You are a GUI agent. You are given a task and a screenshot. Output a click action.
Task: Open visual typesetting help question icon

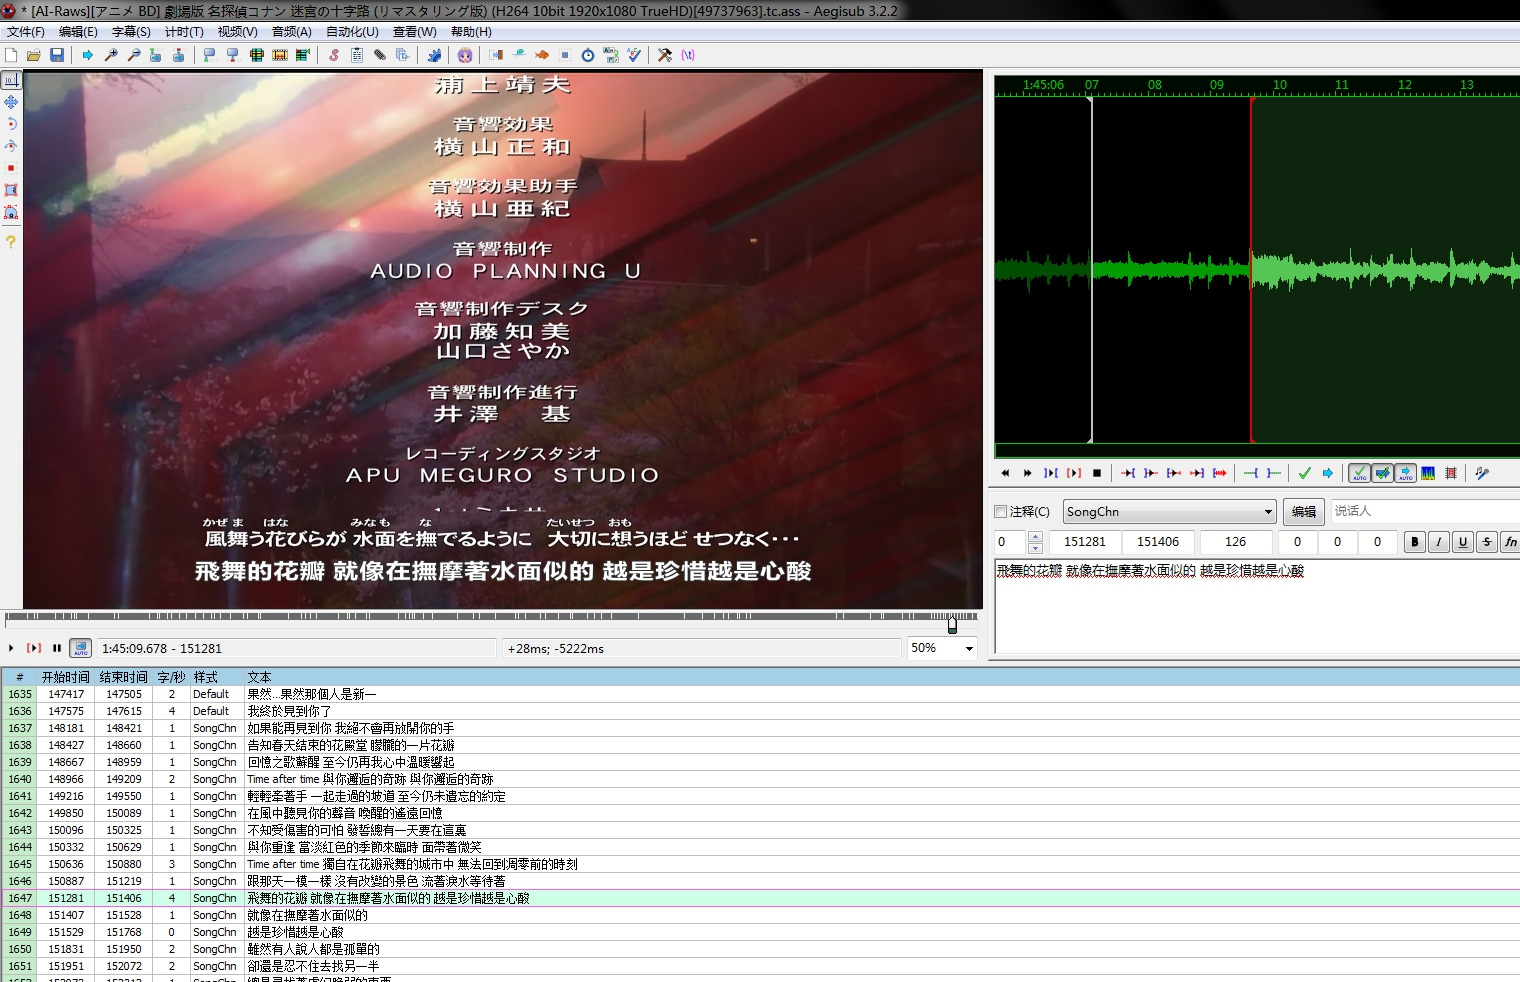[x=11, y=242]
